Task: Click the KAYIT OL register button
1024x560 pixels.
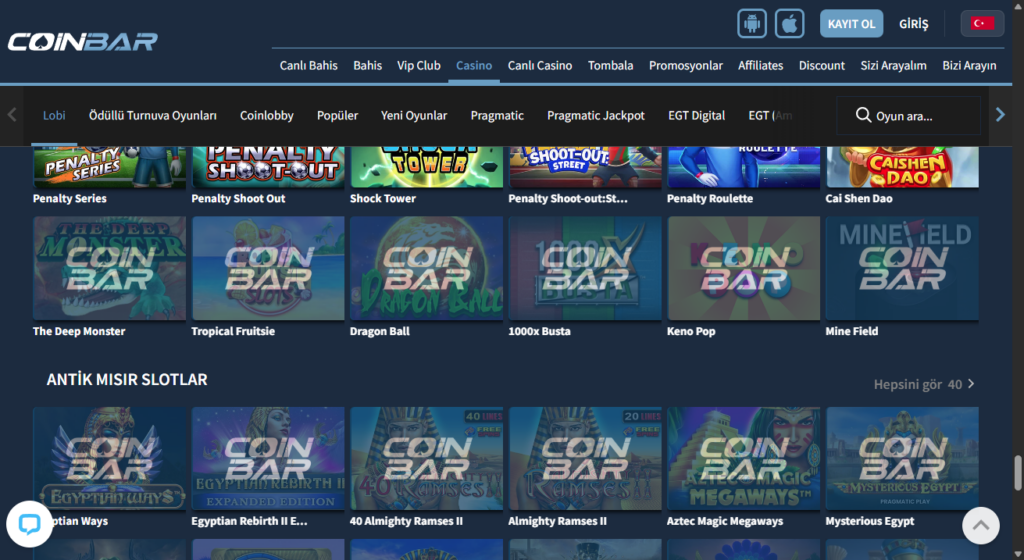Action: (851, 23)
